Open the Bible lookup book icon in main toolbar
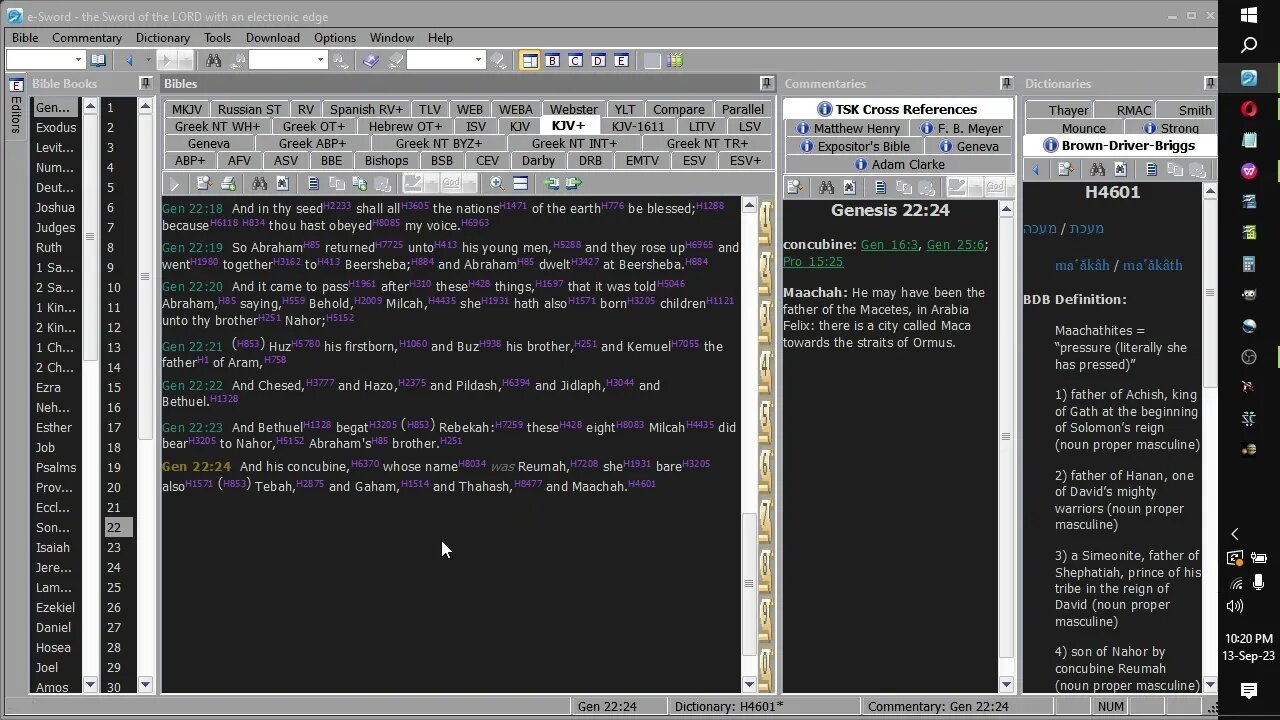The width and height of the screenshot is (1280, 720). point(98,60)
